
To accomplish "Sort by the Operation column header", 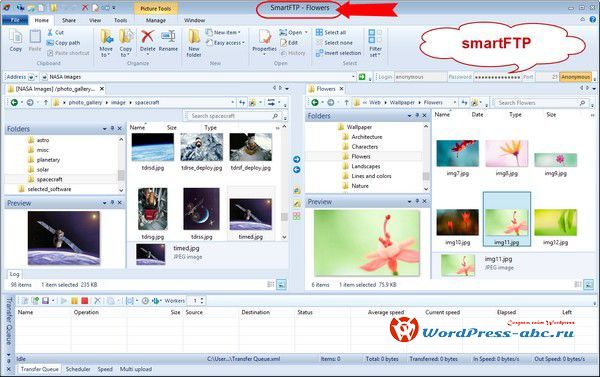I will (x=86, y=312).
